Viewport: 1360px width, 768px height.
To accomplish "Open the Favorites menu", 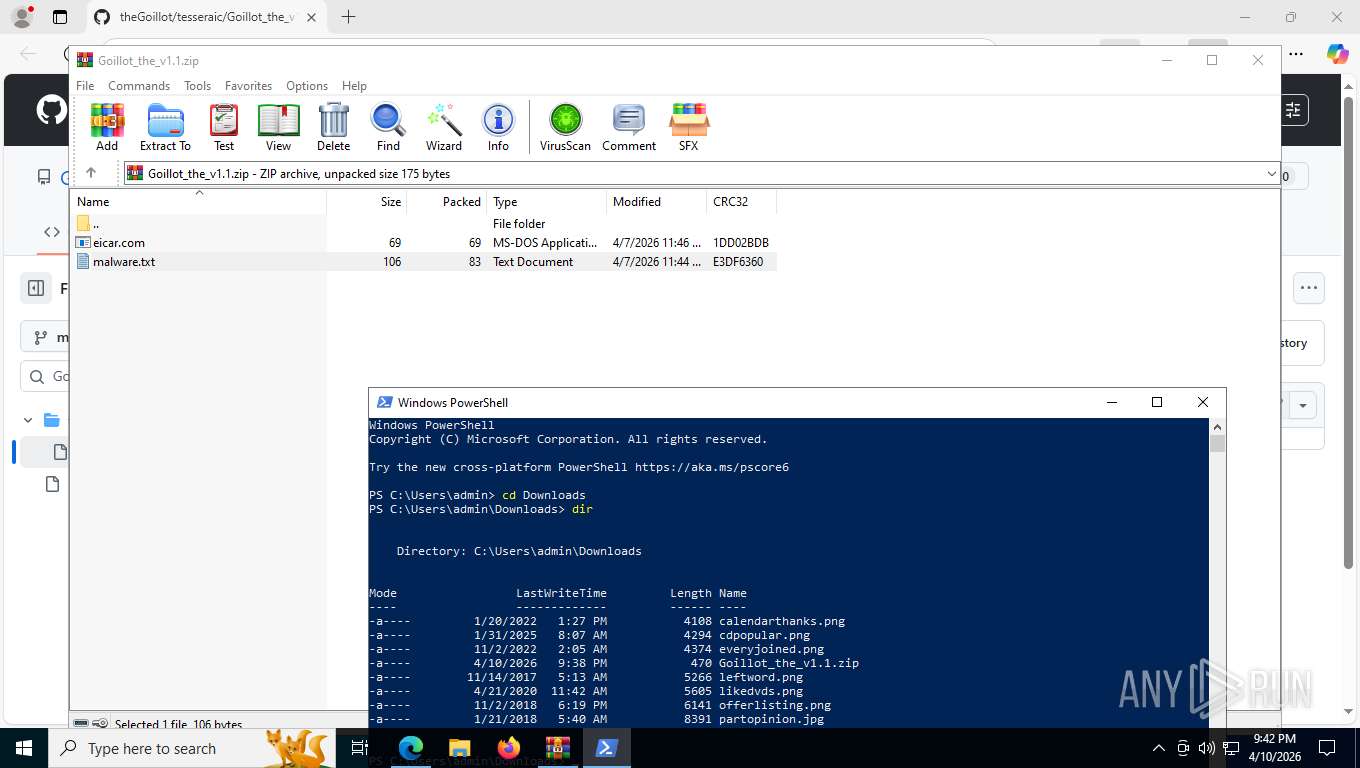I will coord(248,86).
